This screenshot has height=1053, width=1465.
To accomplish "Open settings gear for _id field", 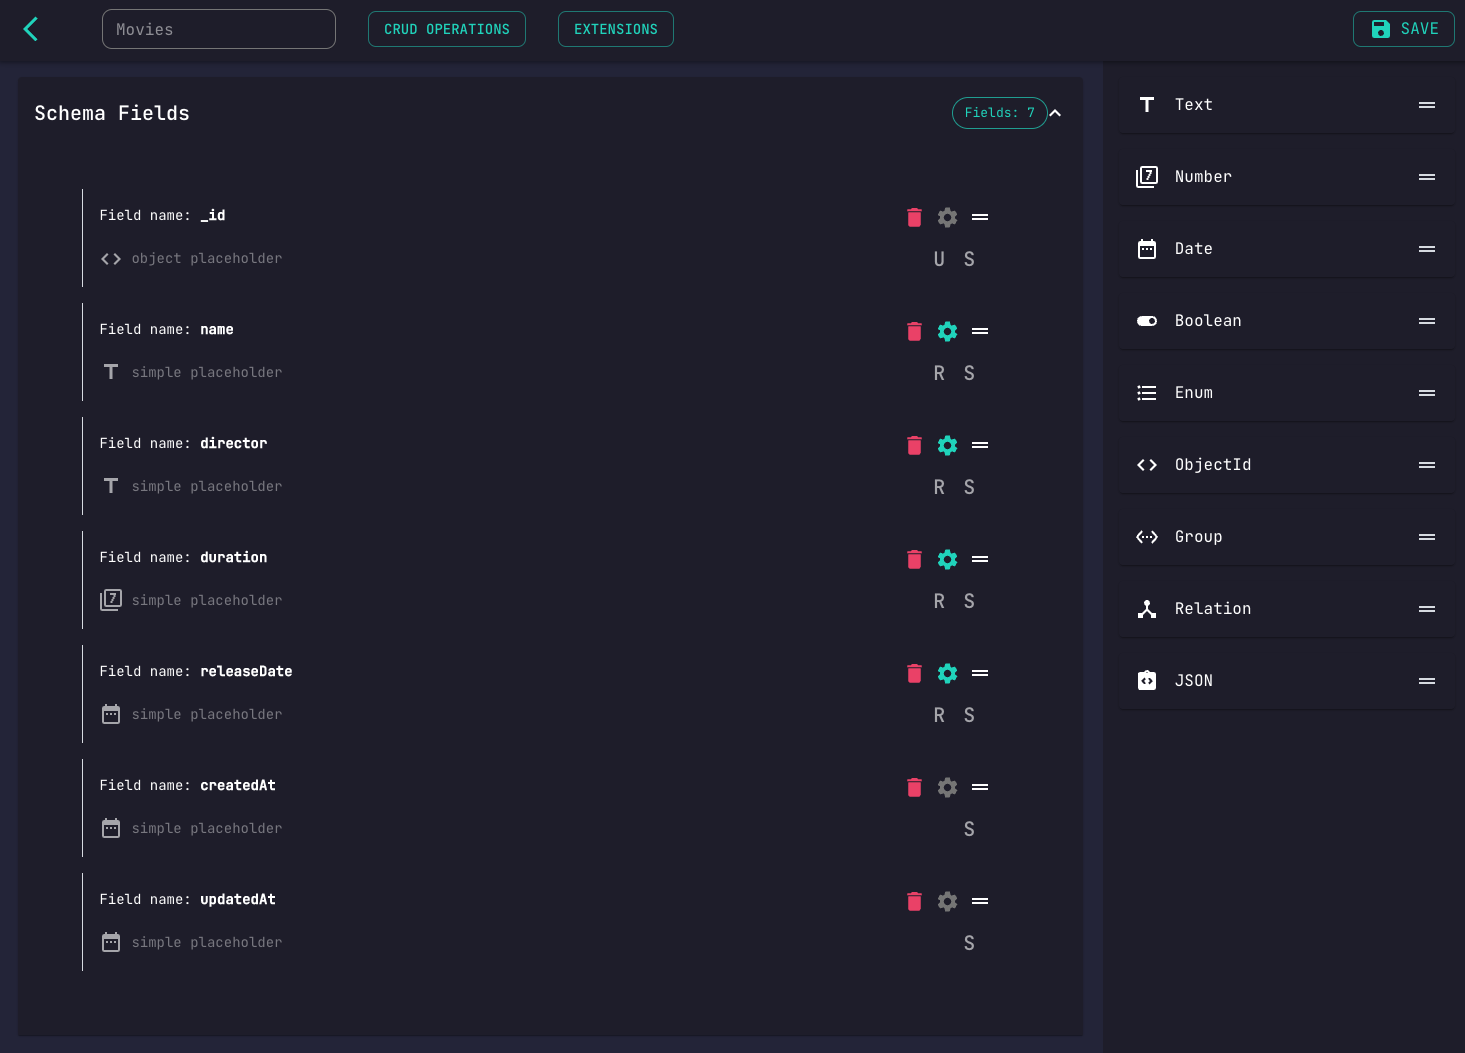I will tap(947, 217).
